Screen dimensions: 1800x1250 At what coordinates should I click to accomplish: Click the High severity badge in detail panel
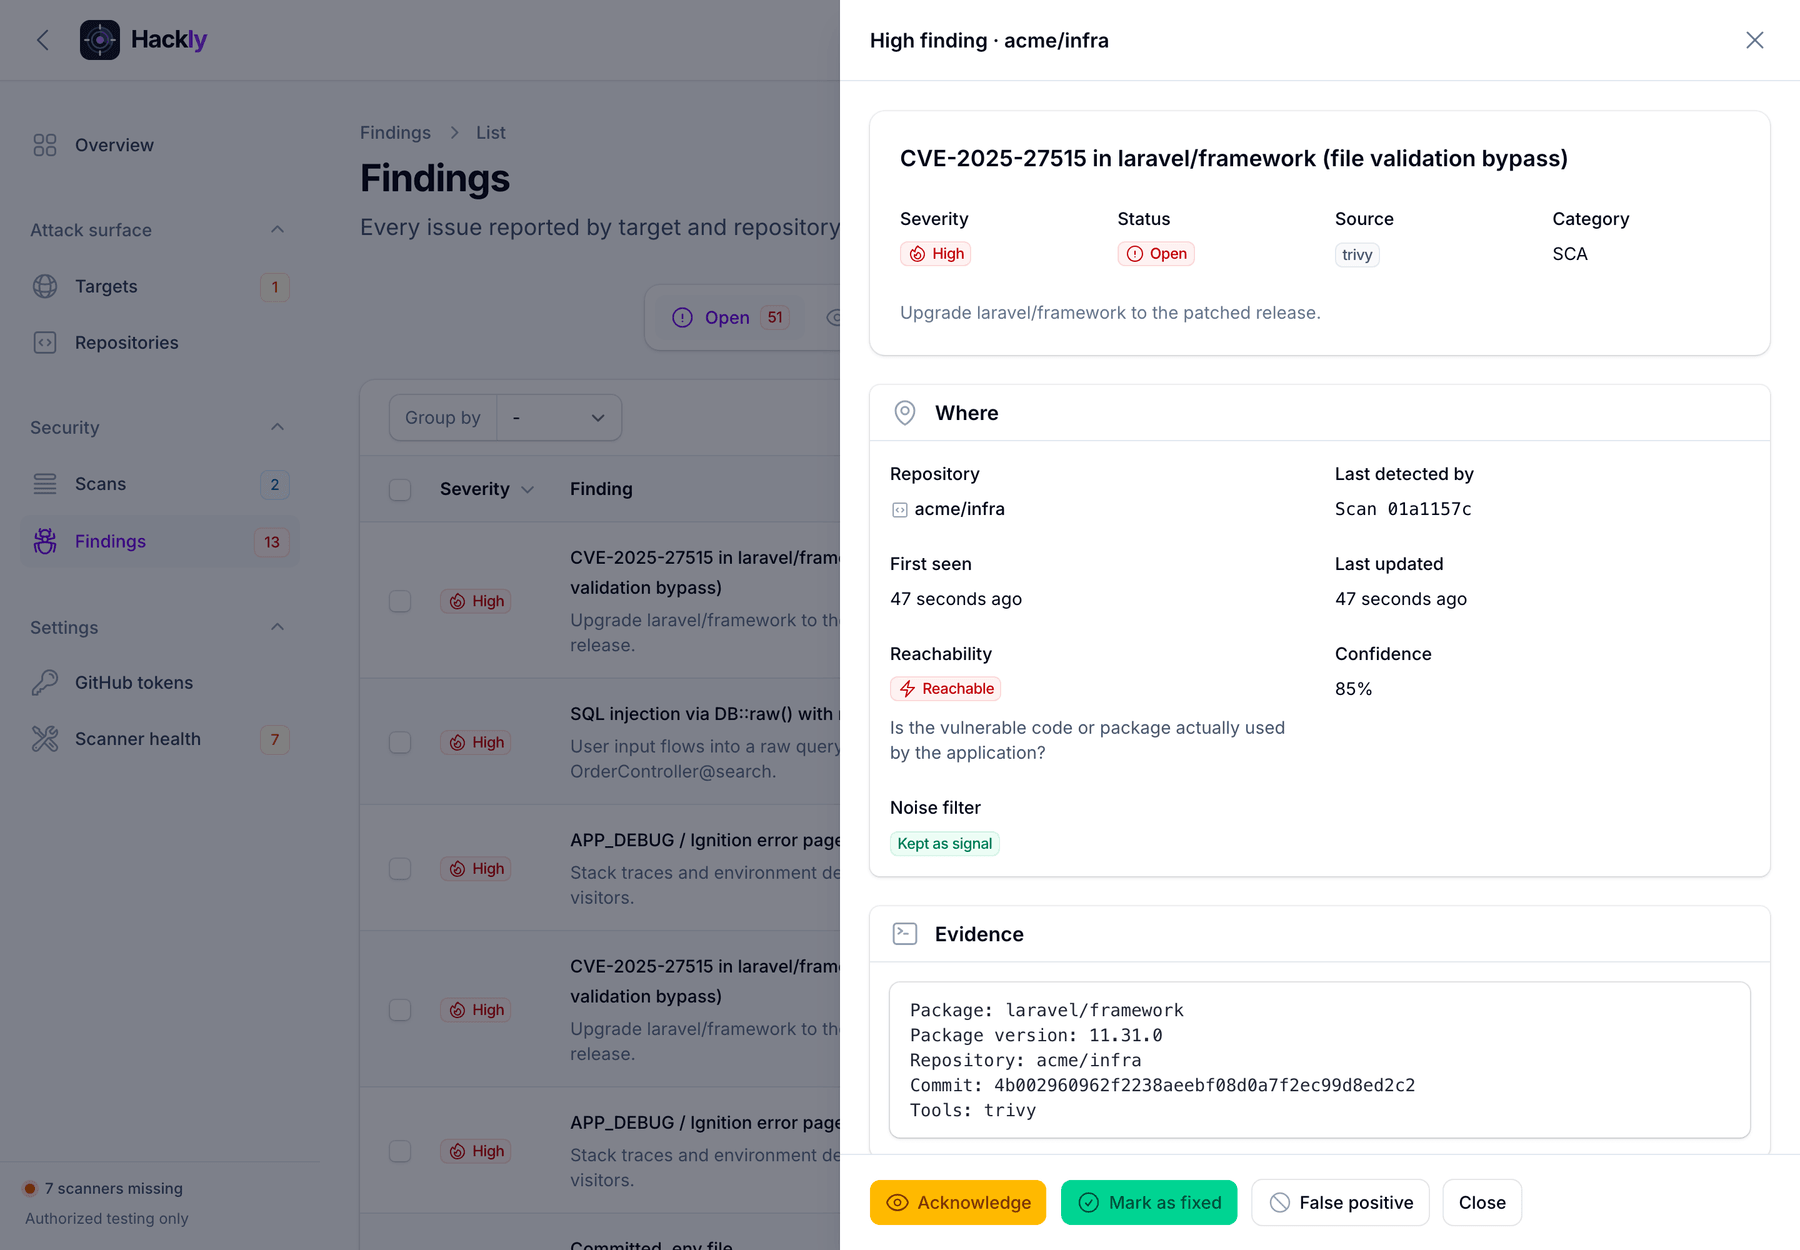click(935, 254)
